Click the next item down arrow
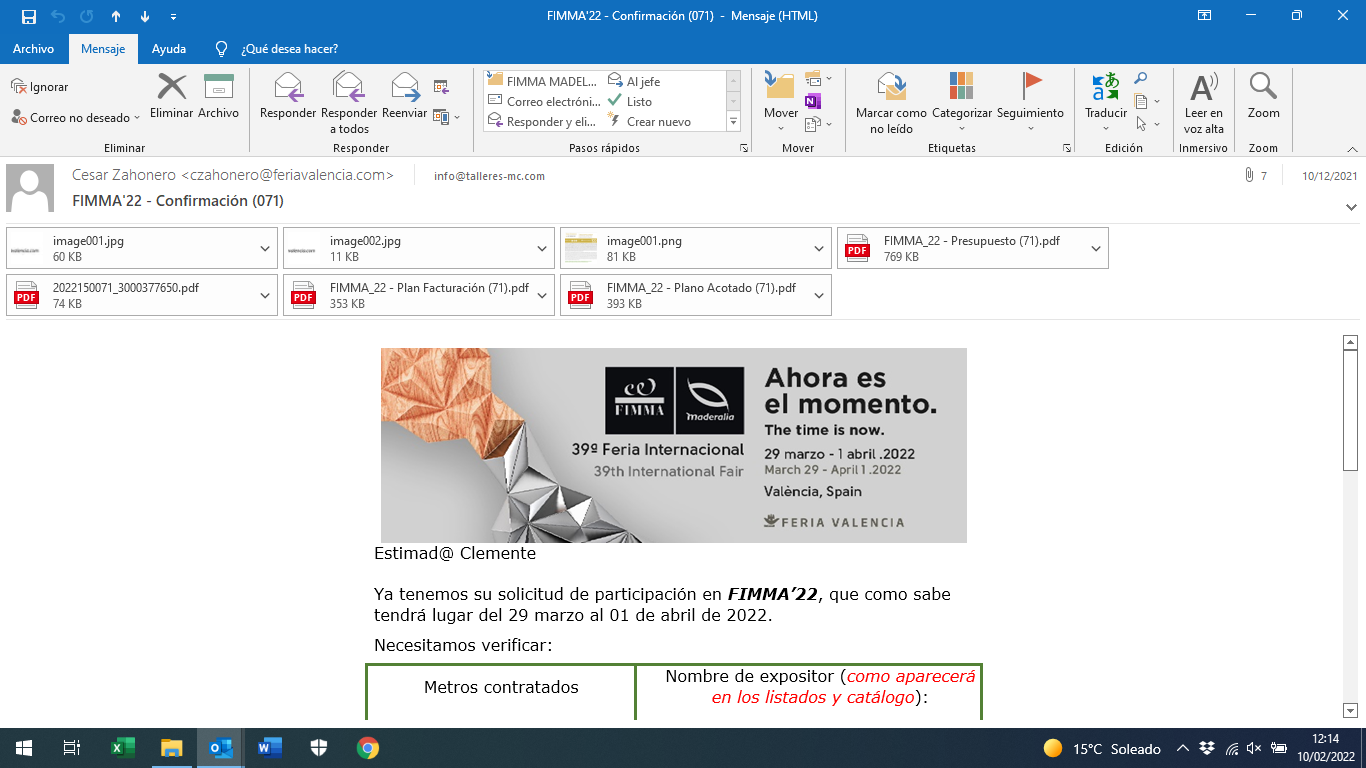 point(145,16)
